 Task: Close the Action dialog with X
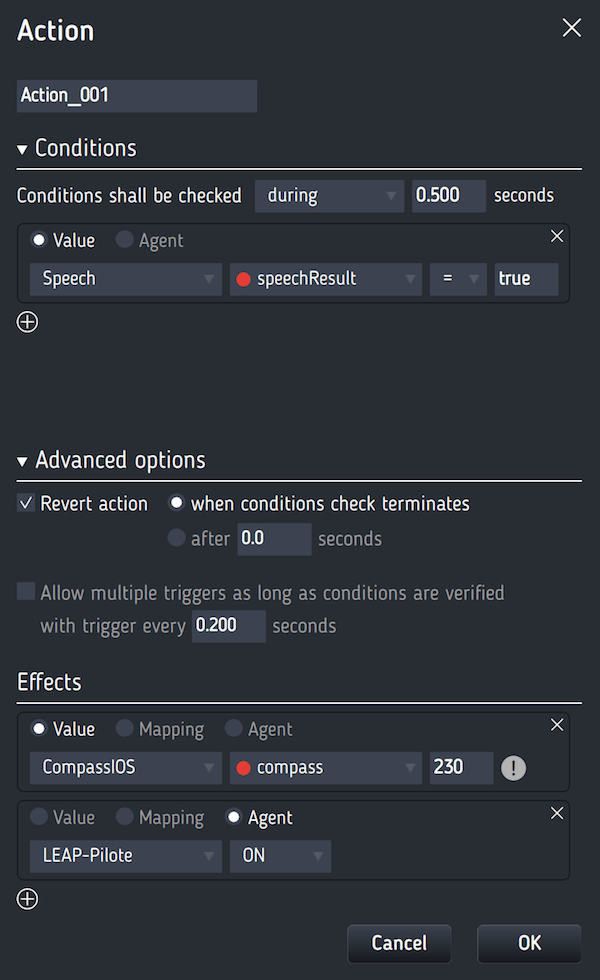point(571,28)
